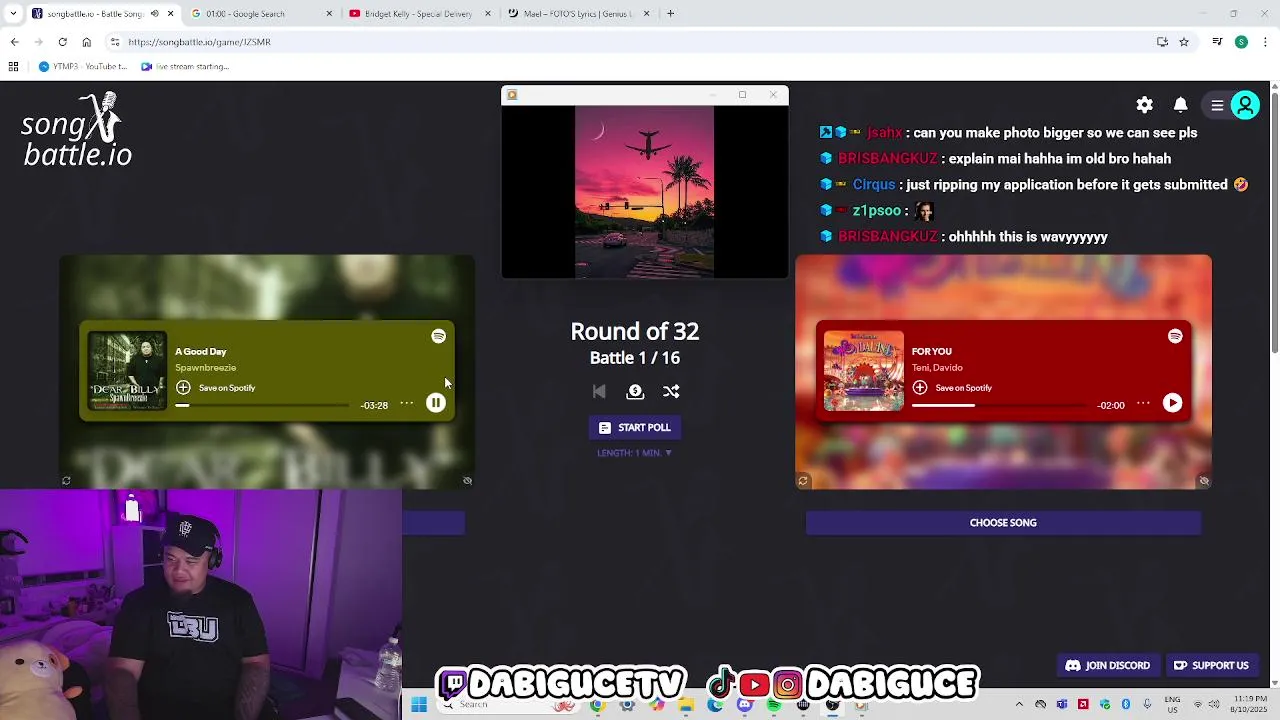Image resolution: width=1280 pixels, height=720 pixels.
Task: Open the settings gear on songbattle page
Action: [x=1145, y=105]
